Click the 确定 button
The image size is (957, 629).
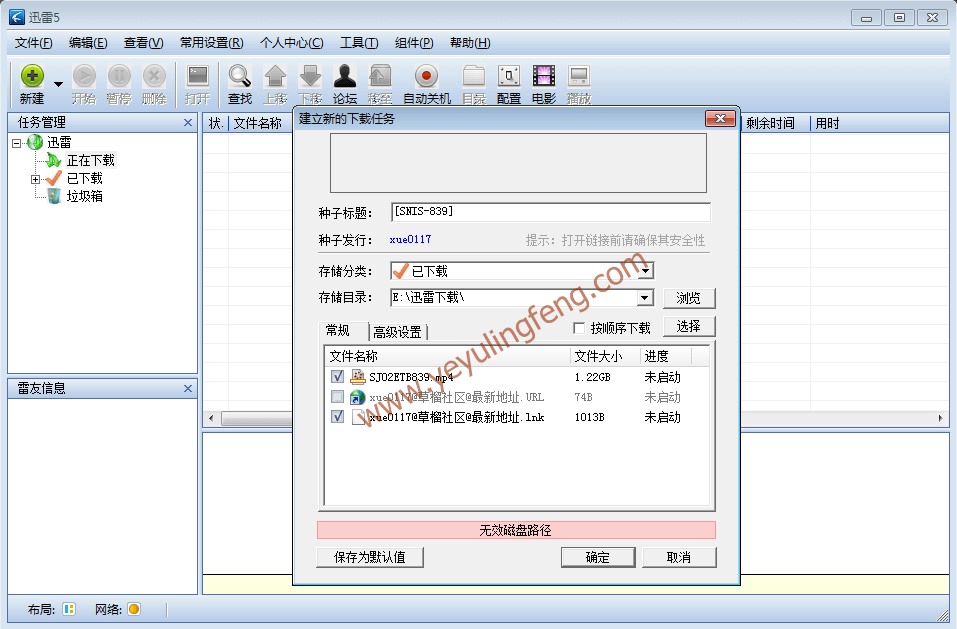pyautogui.click(x=598, y=557)
